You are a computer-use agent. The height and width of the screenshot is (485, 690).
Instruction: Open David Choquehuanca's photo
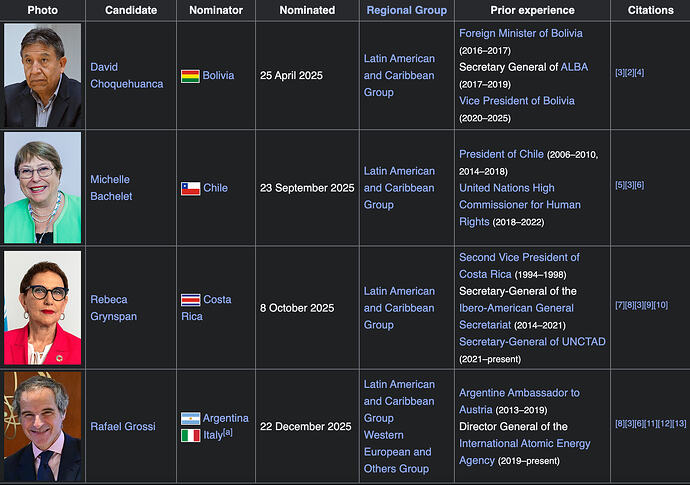(42, 75)
